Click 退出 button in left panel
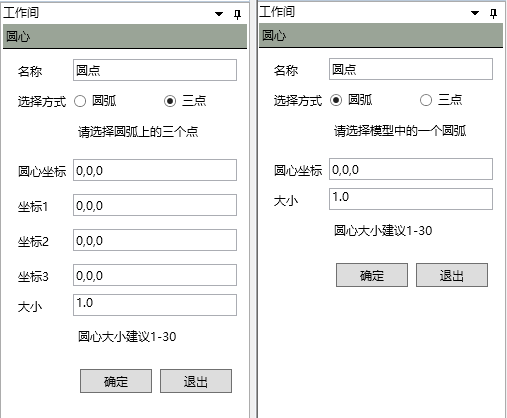The height and width of the screenshot is (418, 507). click(196, 381)
